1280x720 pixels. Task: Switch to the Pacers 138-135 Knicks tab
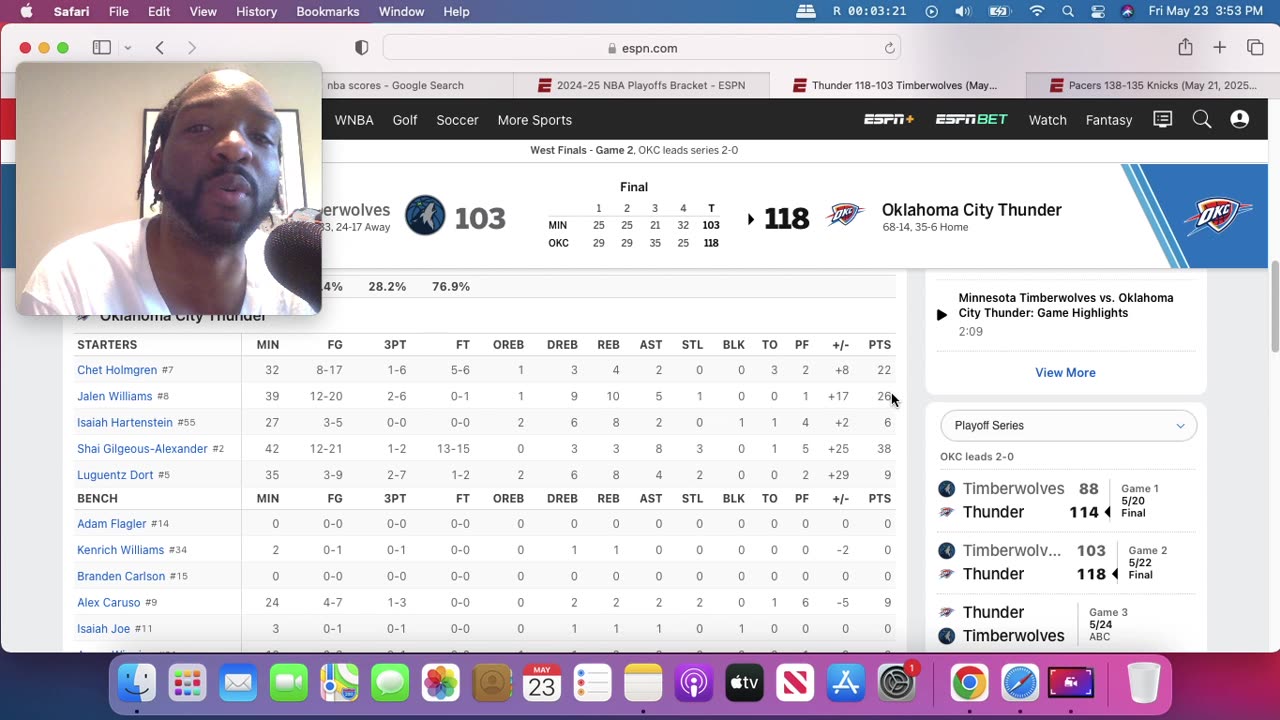(x=1151, y=85)
